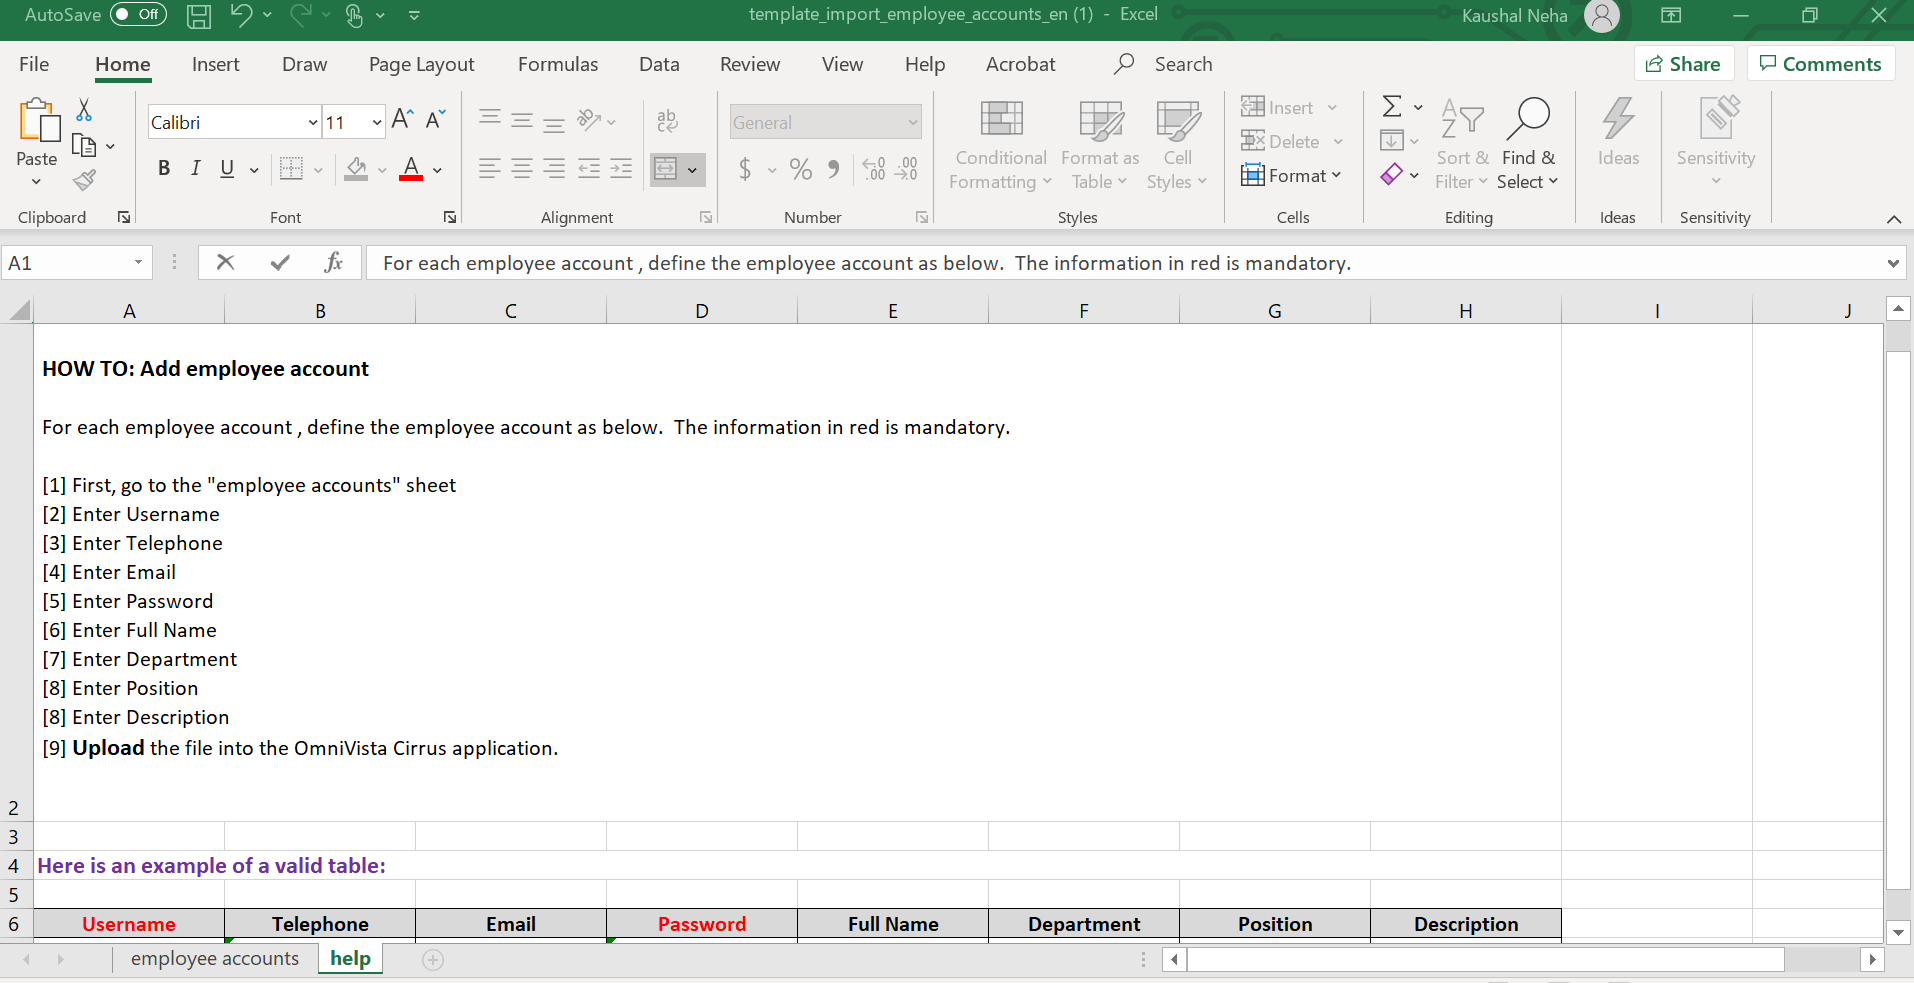This screenshot has width=1914, height=983.
Task: Click Decrease Indent icon
Action: click(589, 169)
